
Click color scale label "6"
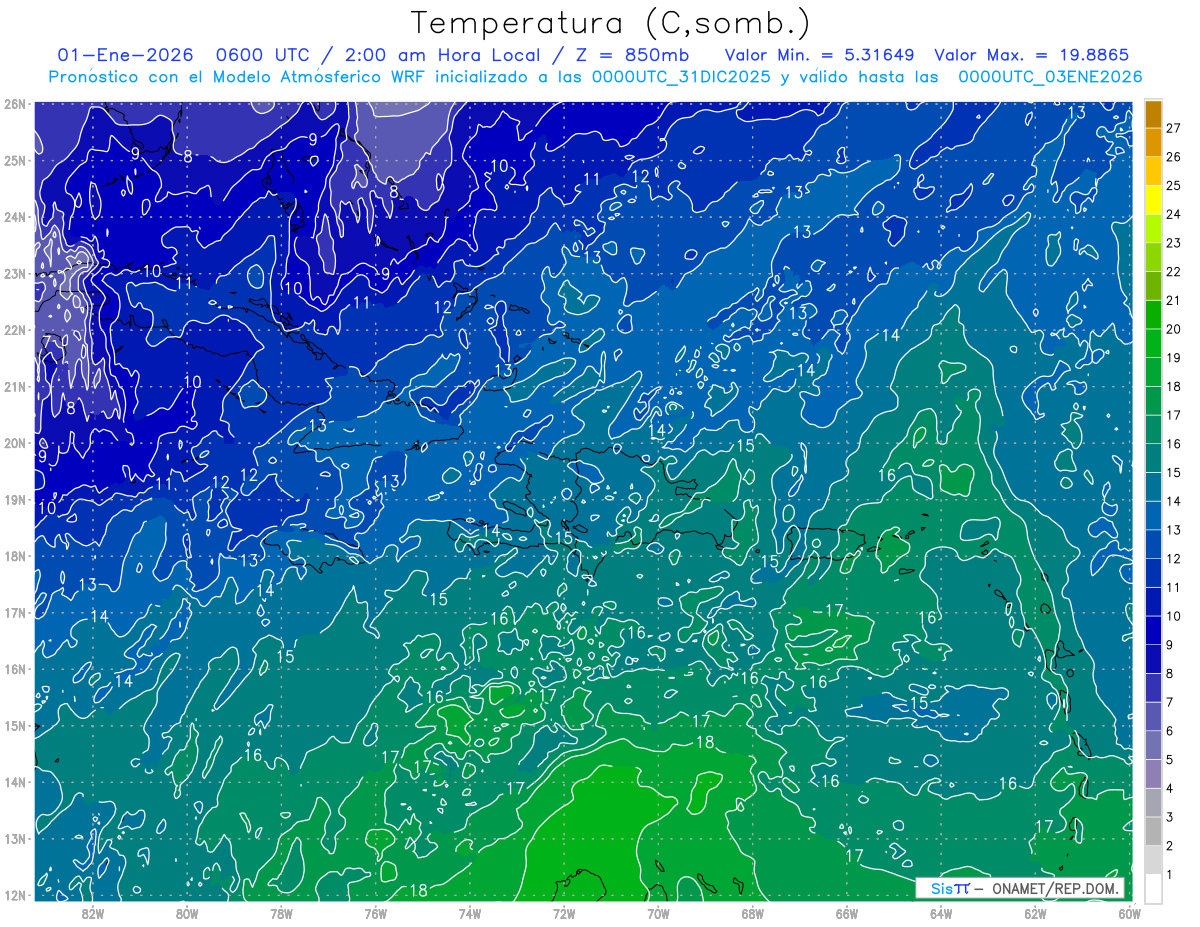click(x=1169, y=731)
